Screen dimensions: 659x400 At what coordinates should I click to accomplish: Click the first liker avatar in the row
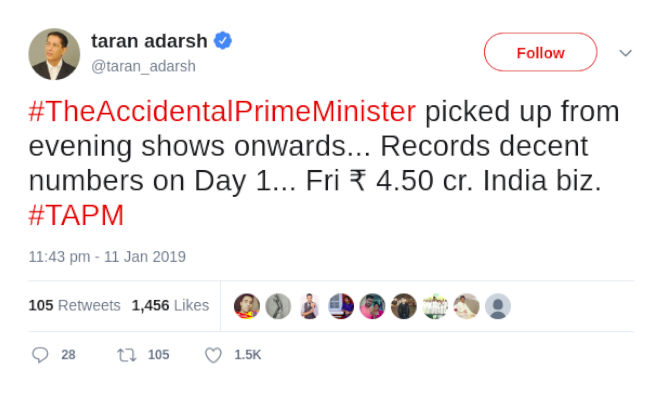pyautogui.click(x=247, y=306)
